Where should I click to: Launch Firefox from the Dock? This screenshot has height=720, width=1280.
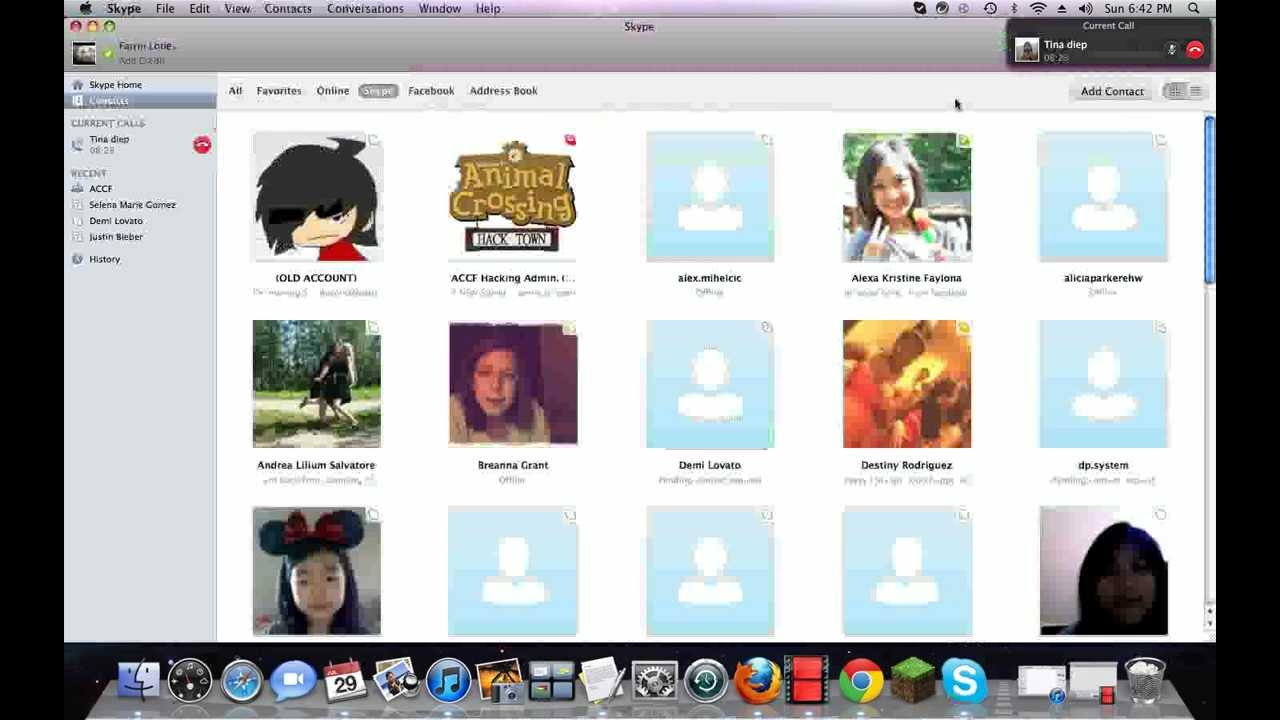click(x=758, y=681)
